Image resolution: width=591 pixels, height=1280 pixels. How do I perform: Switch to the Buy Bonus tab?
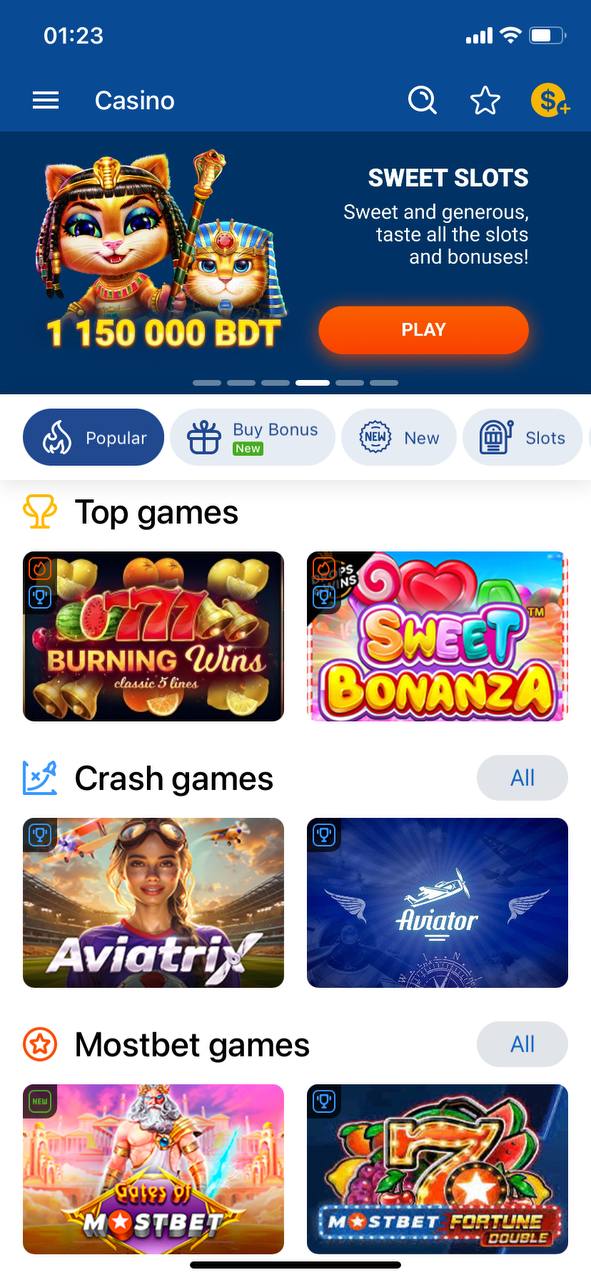pos(252,437)
